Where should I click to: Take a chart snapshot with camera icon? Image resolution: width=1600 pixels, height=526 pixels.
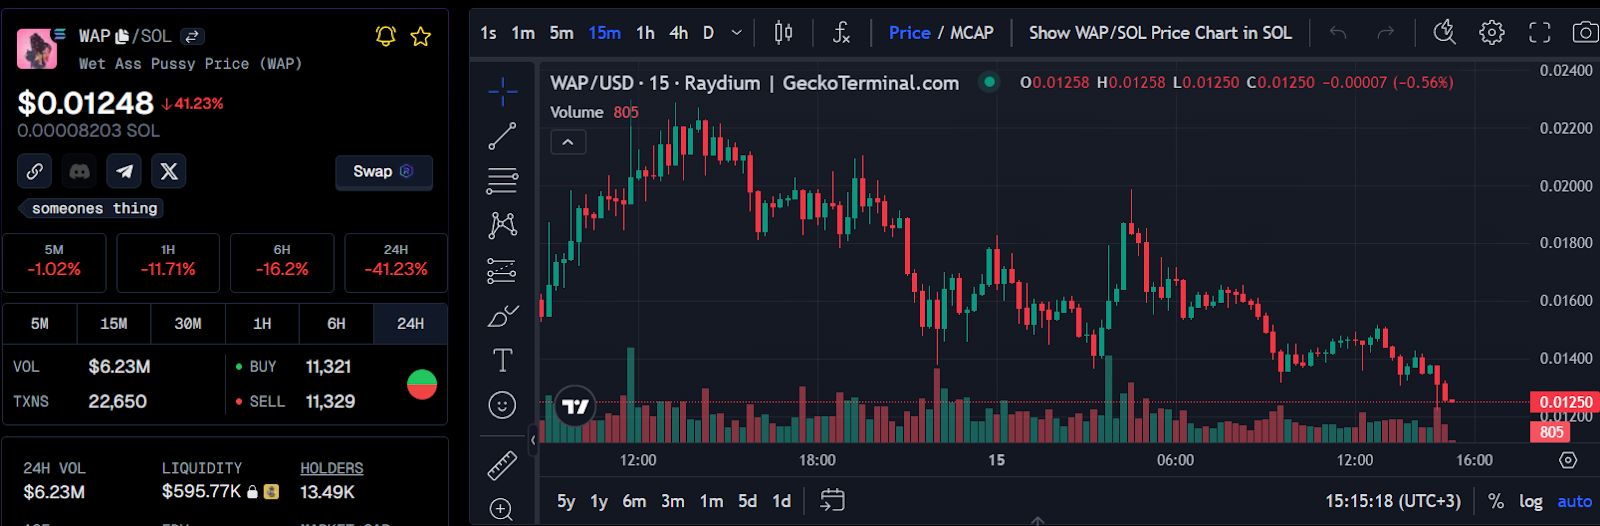1584,33
